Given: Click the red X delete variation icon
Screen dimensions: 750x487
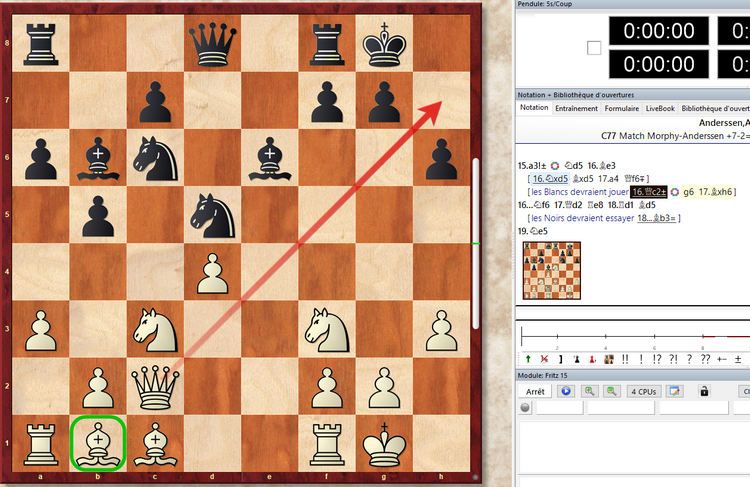Looking at the screenshot, I should point(543,357).
